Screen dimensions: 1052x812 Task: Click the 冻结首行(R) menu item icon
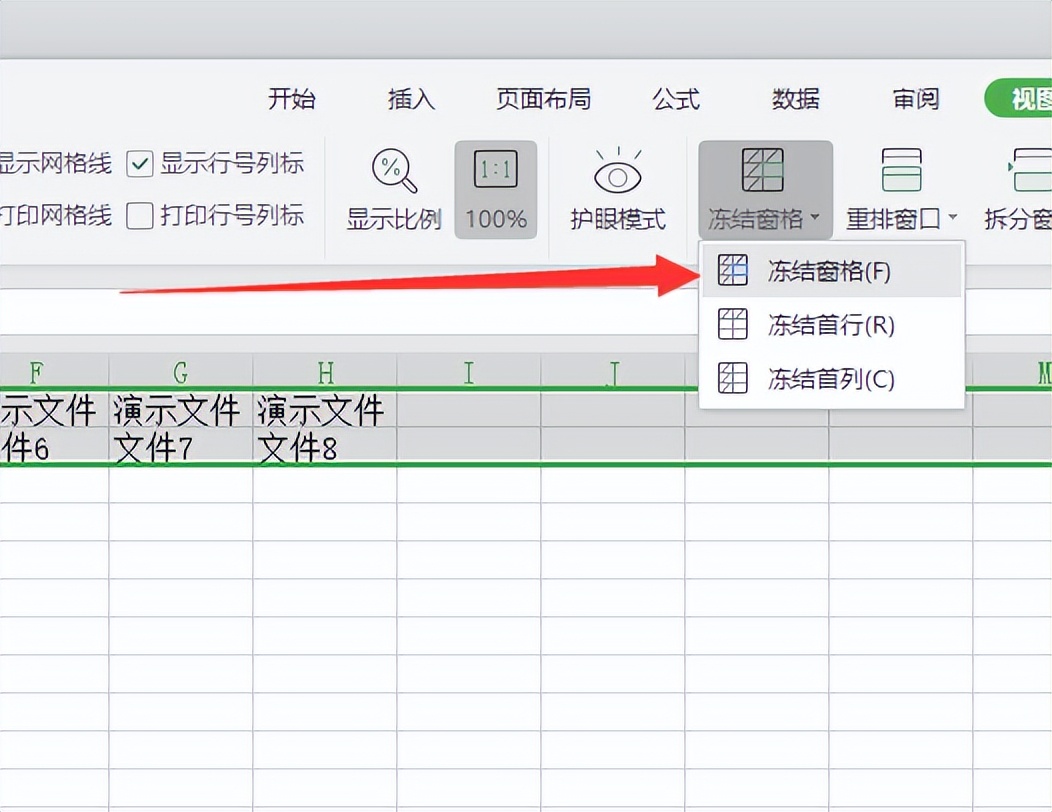click(x=733, y=325)
